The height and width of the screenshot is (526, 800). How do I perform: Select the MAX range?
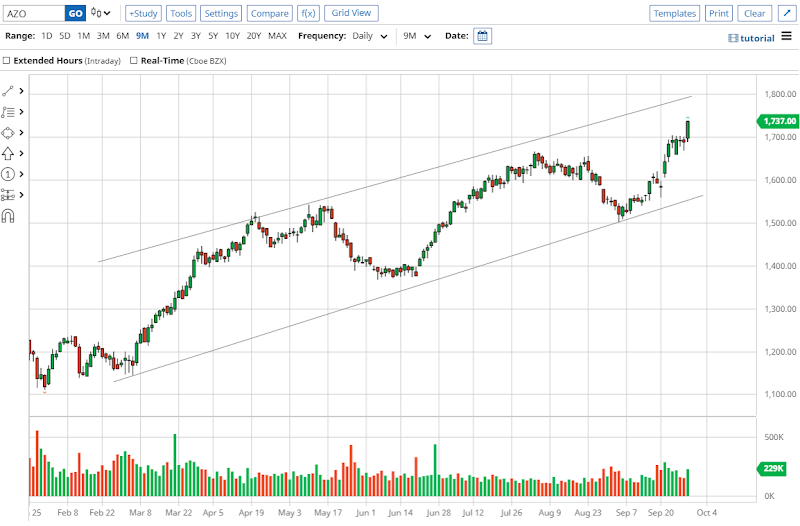tap(277, 36)
